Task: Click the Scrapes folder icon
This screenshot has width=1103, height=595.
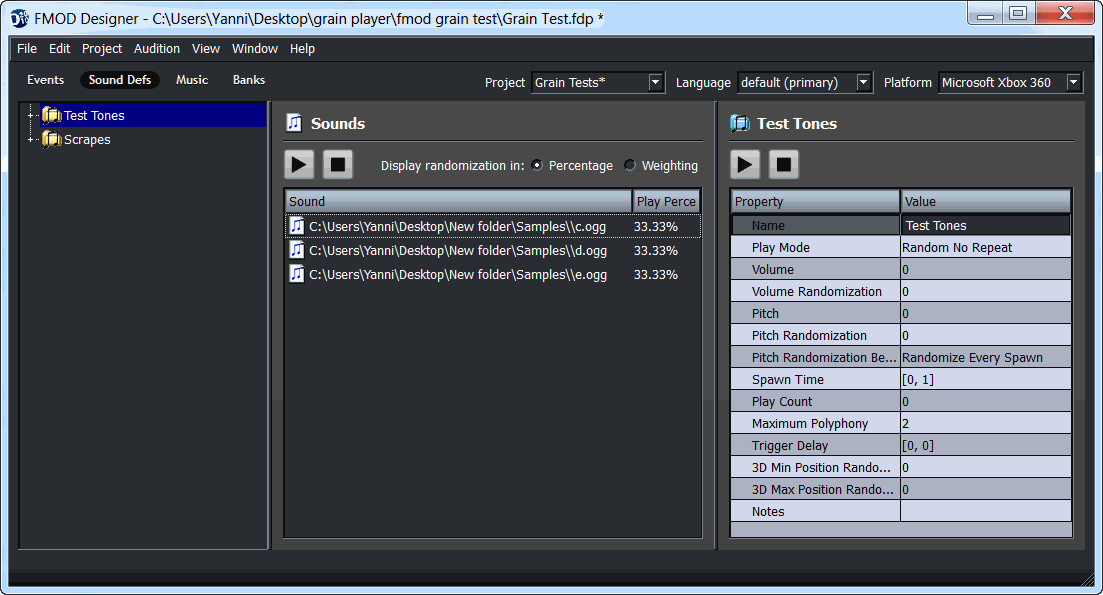Action: pyautogui.click(x=51, y=139)
